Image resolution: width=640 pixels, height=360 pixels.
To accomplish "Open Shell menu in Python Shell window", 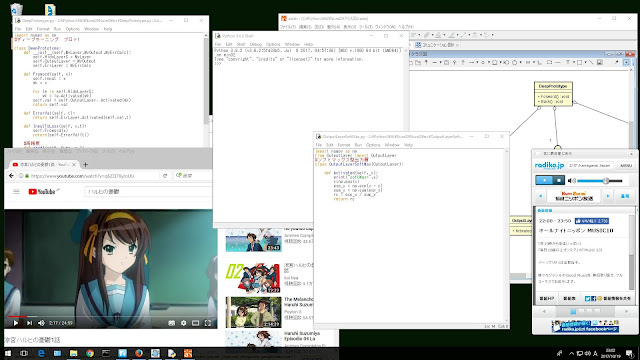I will click(241, 44).
